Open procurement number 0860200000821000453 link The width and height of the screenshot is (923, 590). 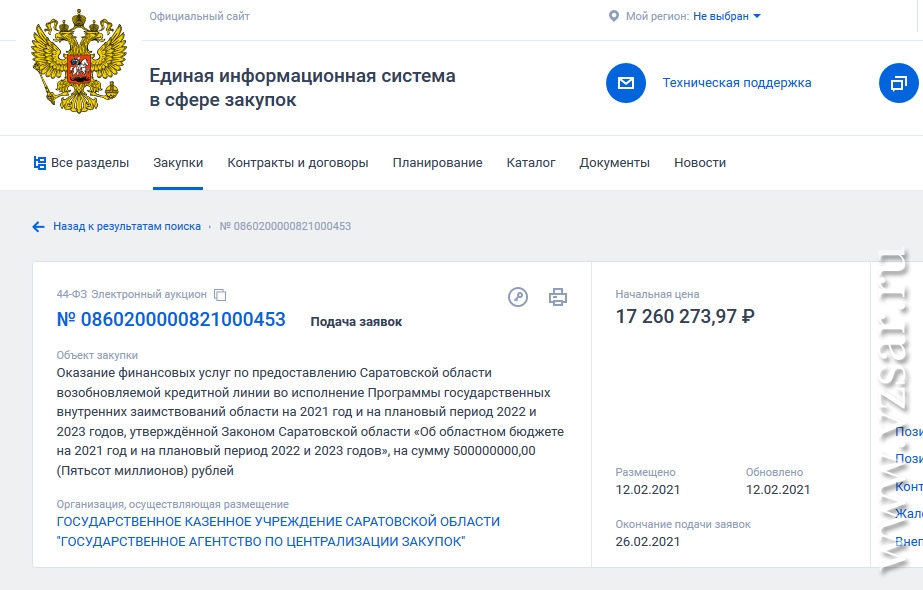[171, 320]
